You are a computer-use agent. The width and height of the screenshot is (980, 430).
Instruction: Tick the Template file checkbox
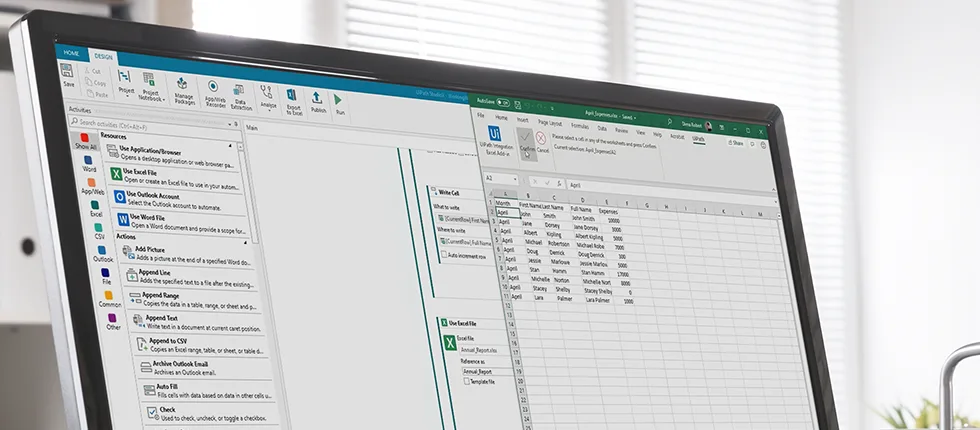pyautogui.click(x=467, y=380)
